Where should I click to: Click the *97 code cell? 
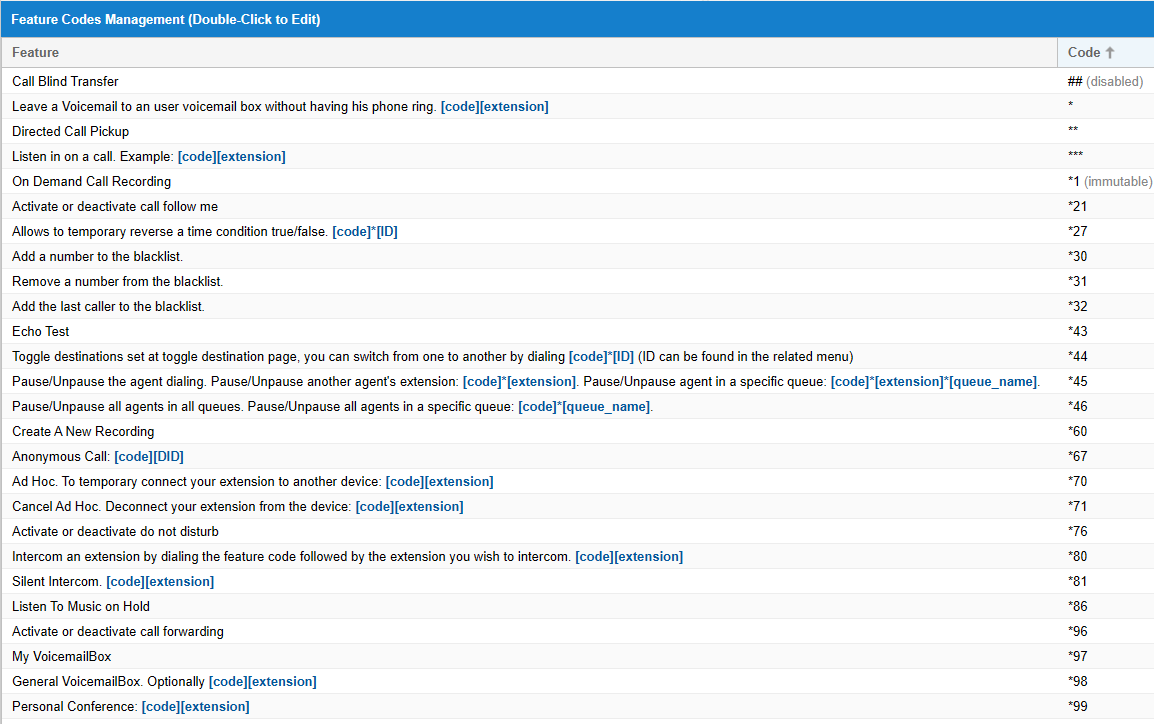1077,656
